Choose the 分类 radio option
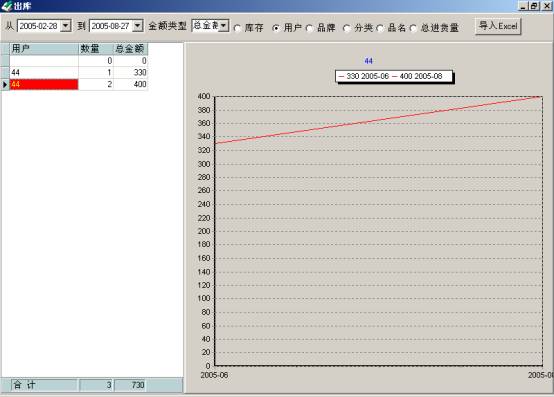 347,28
